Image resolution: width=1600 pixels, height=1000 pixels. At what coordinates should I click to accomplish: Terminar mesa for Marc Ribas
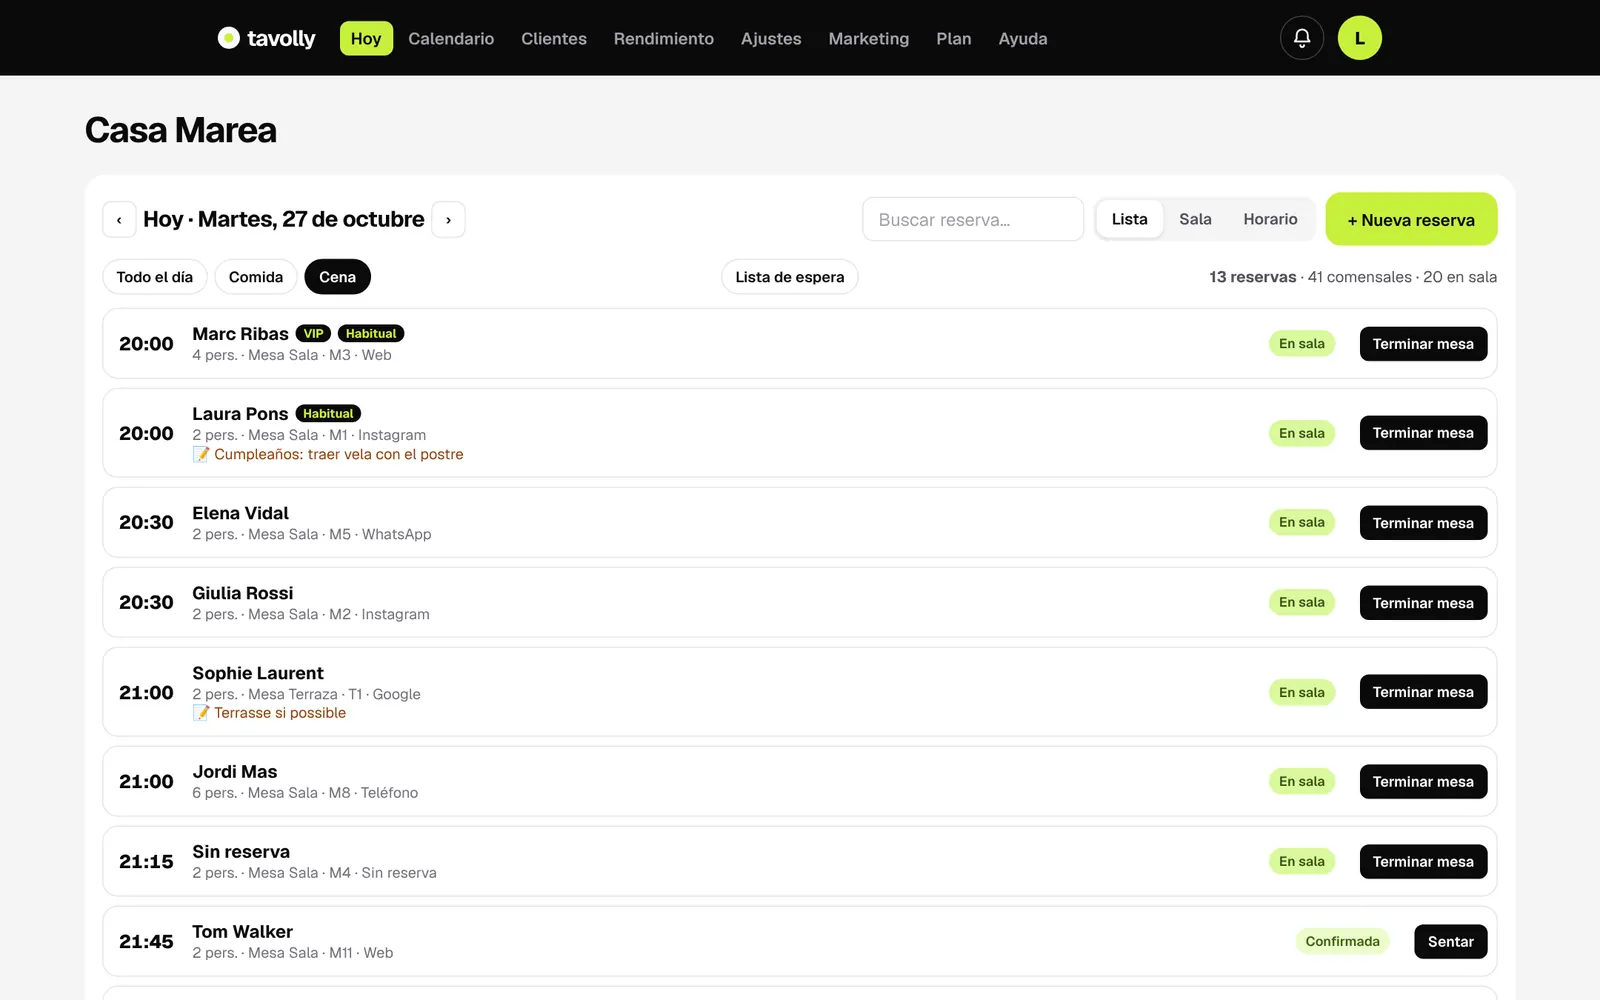[x=1423, y=344]
